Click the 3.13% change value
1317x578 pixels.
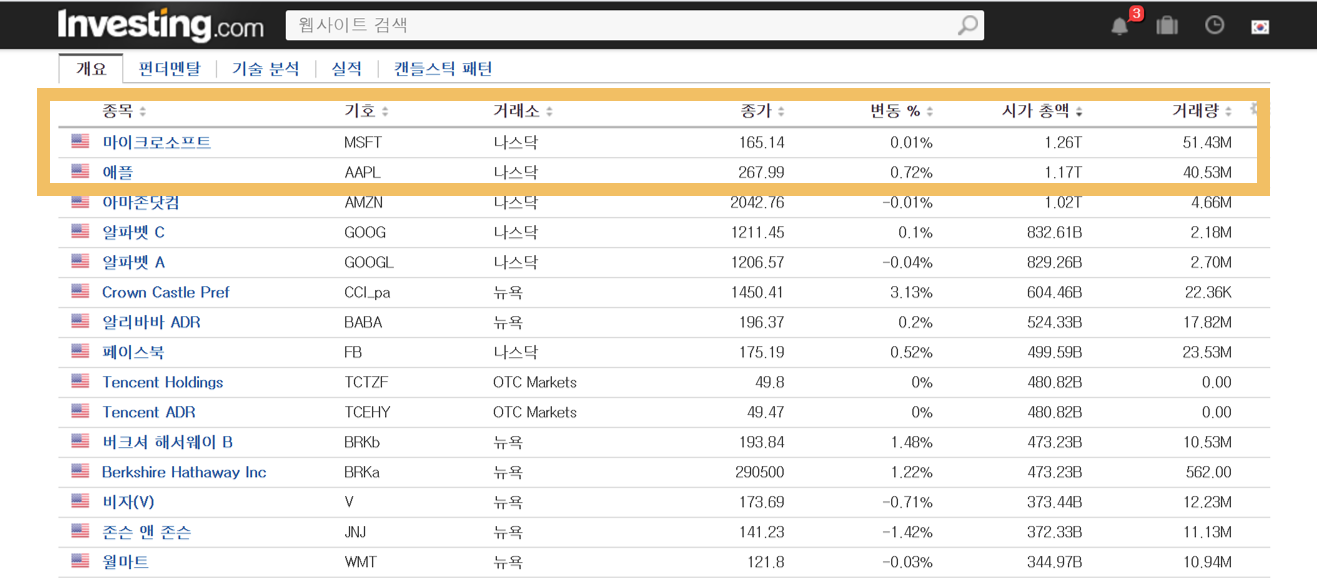[x=911, y=292]
